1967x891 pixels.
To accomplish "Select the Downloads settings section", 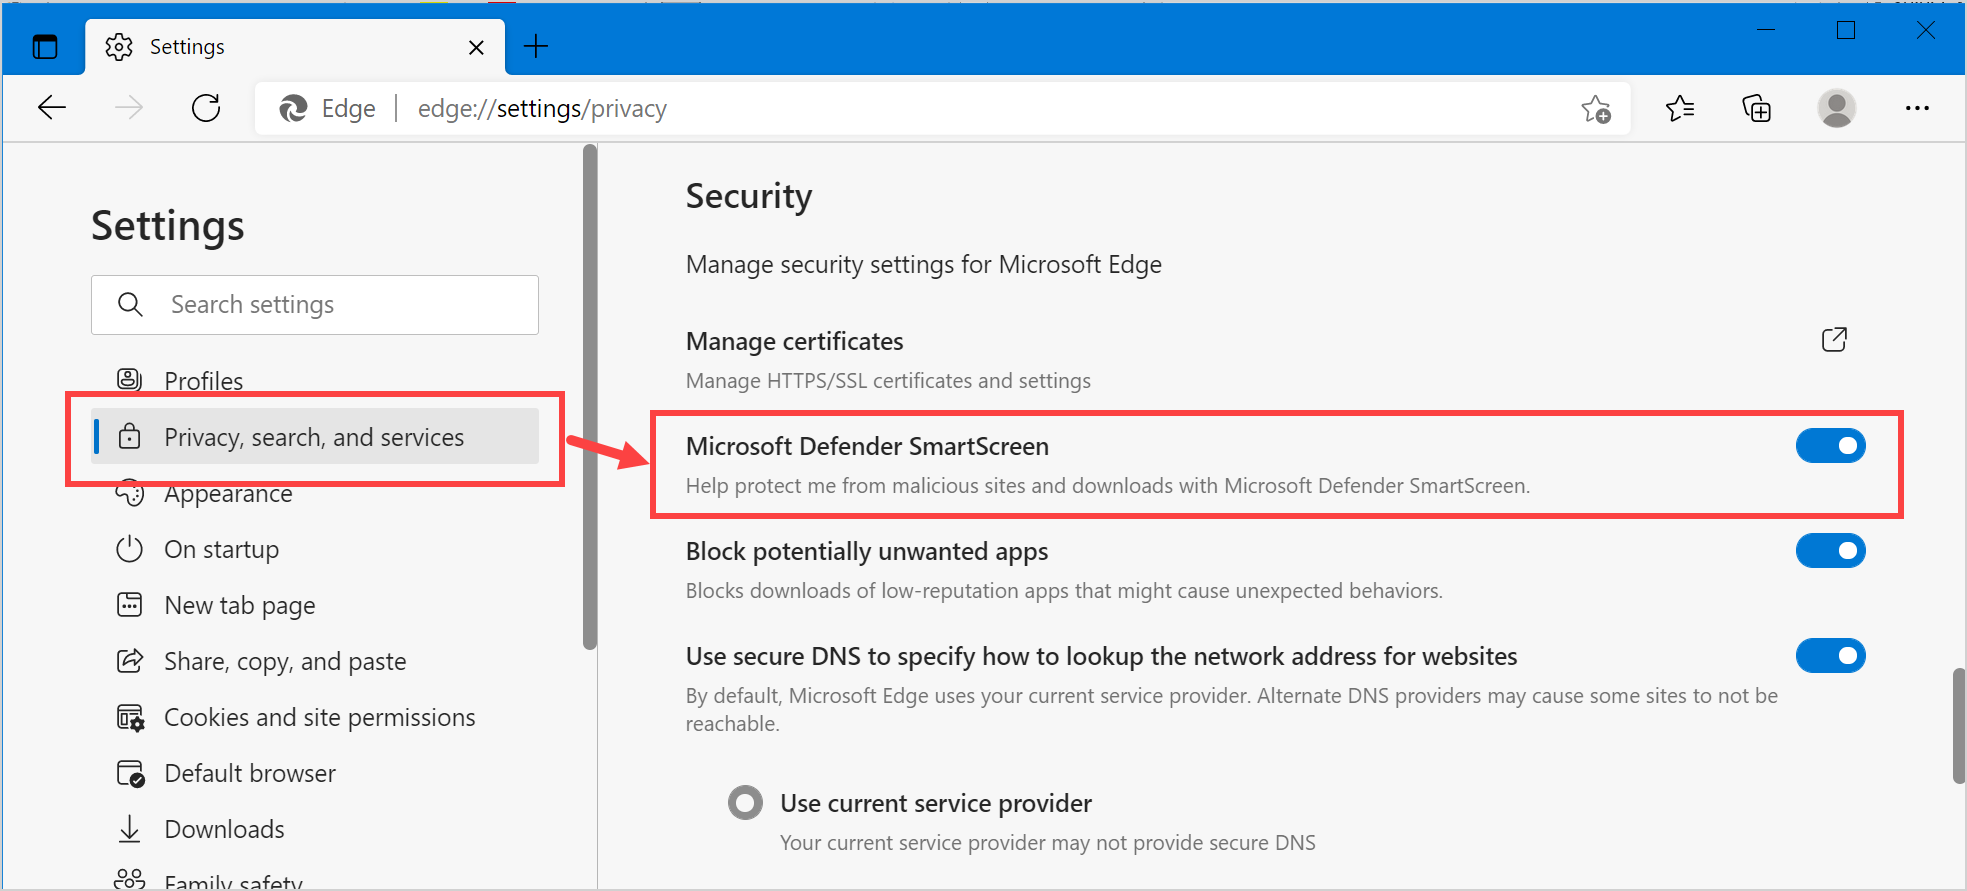I will tap(224, 830).
